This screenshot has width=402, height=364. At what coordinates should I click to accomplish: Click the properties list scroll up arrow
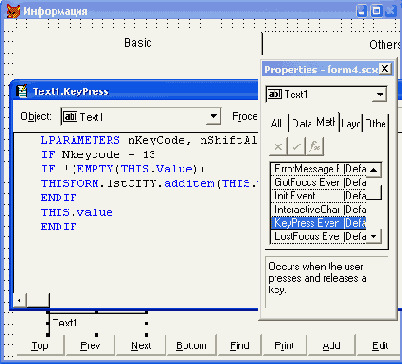374,170
